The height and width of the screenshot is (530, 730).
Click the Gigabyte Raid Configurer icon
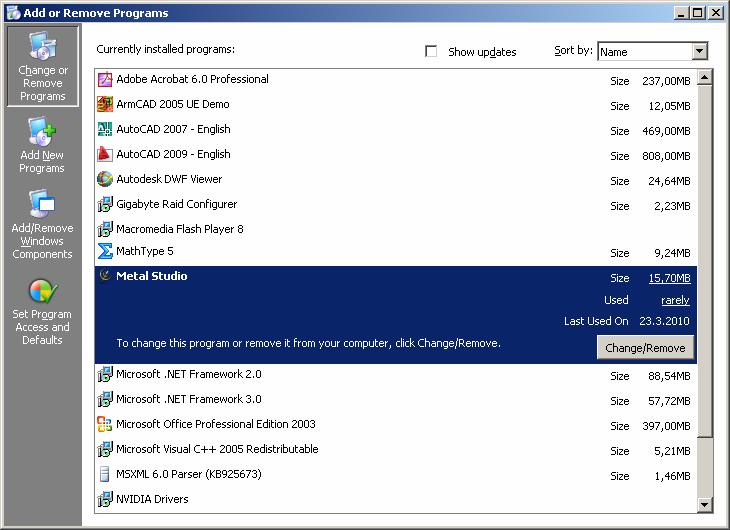(105, 204)
